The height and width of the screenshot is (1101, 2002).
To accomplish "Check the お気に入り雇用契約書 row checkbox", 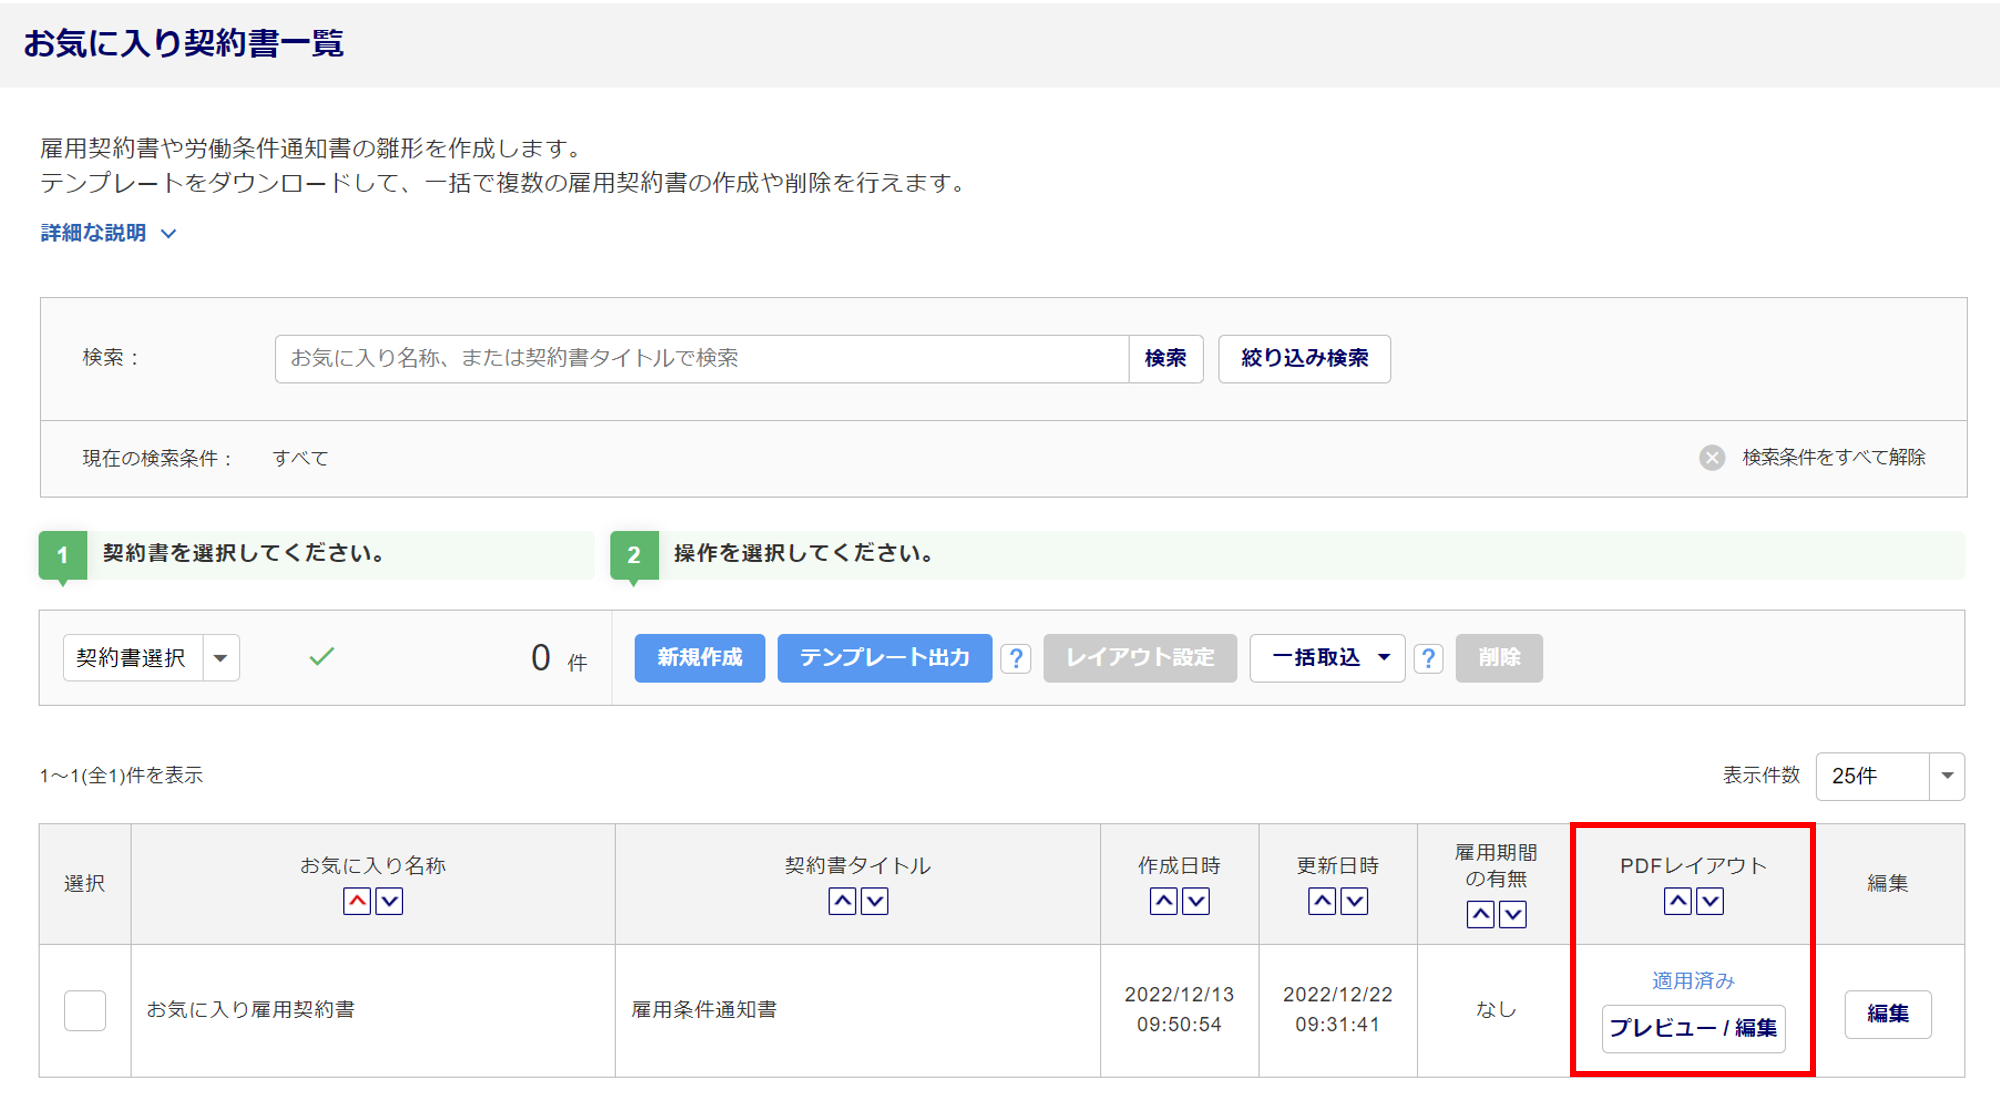I will tap(85, 1010).
